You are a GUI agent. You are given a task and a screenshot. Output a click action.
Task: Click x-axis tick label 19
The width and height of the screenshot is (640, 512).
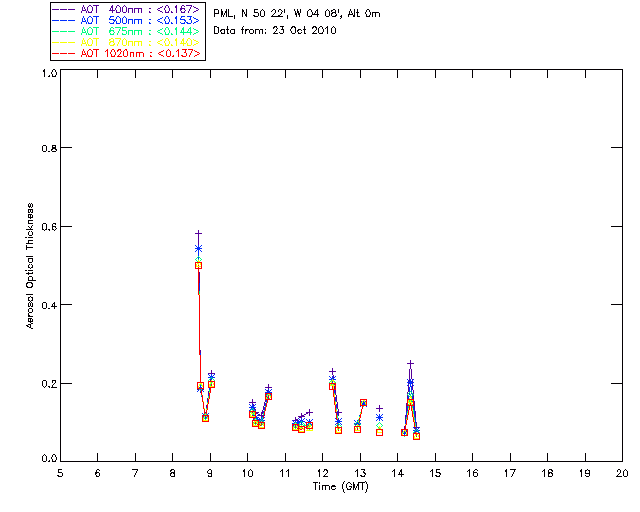[x=585, y=473]
